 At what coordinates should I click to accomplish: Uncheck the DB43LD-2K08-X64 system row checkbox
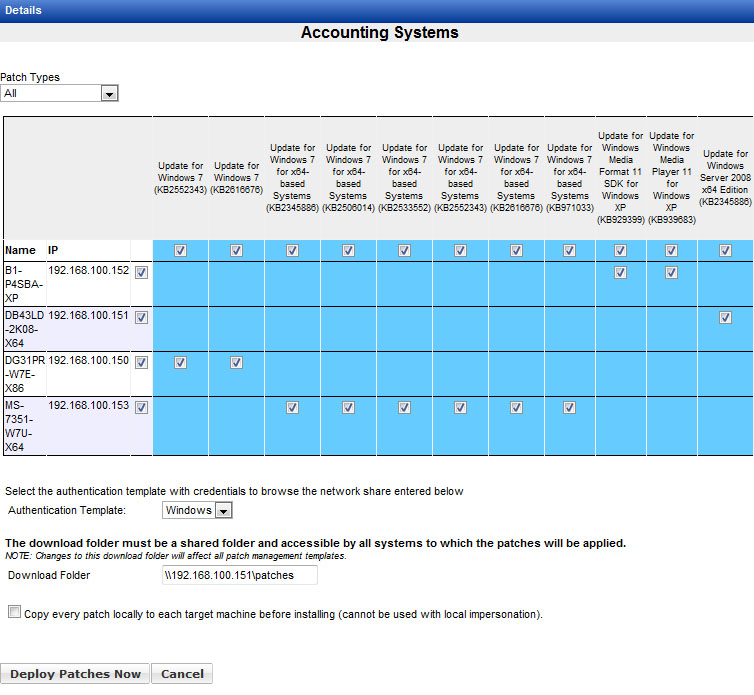[x=141, y=318]
